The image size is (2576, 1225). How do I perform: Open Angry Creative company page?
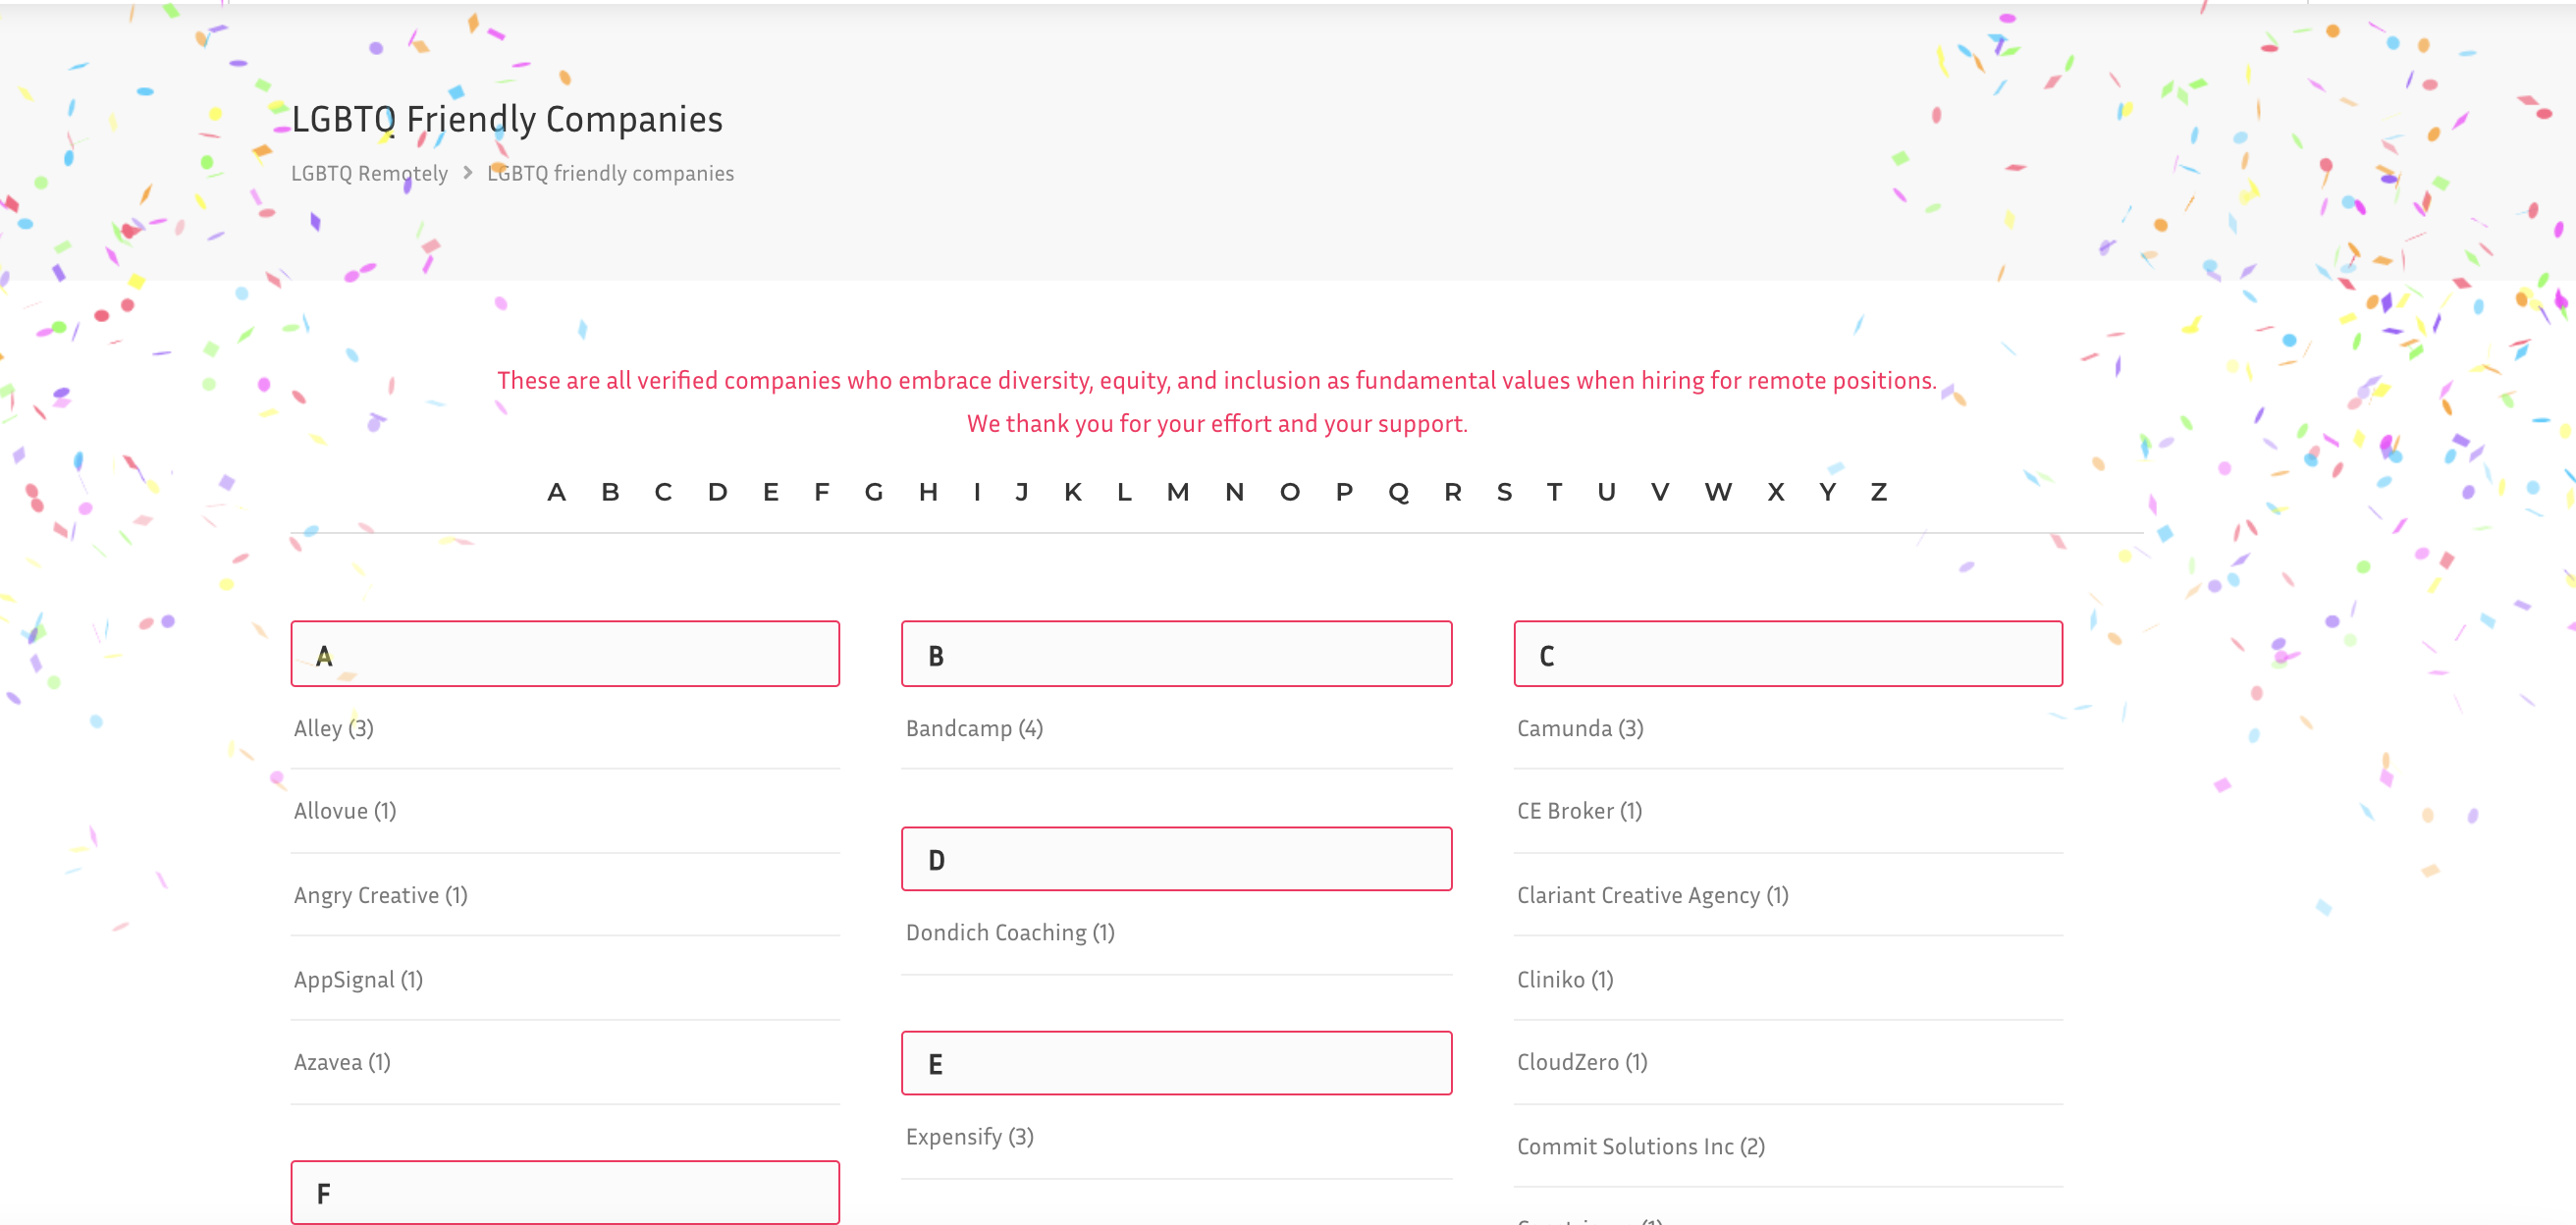click(x=380, y=895)
